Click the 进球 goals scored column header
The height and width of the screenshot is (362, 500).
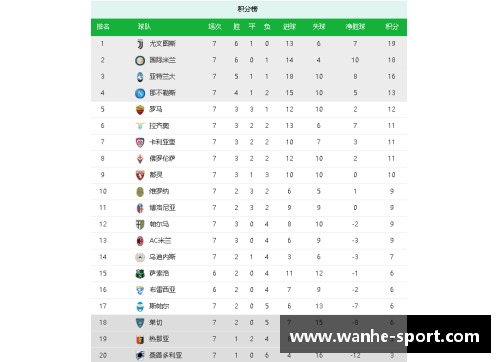pyautogui.click(x=289, y=27)
